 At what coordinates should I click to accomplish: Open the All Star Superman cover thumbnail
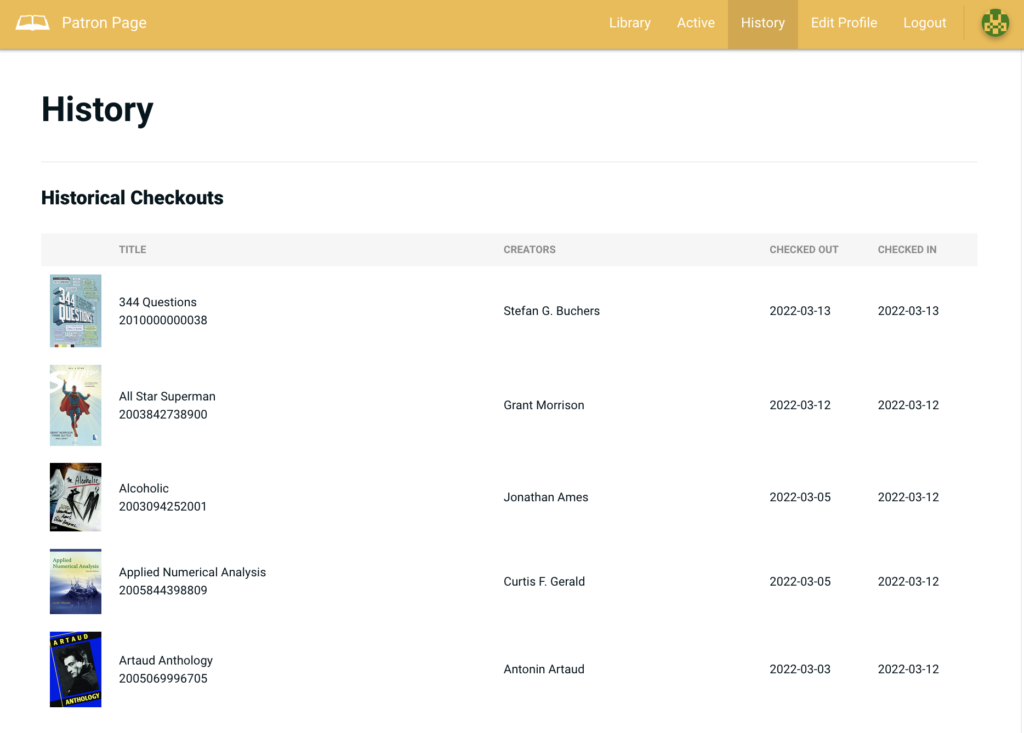click(75, 405)
